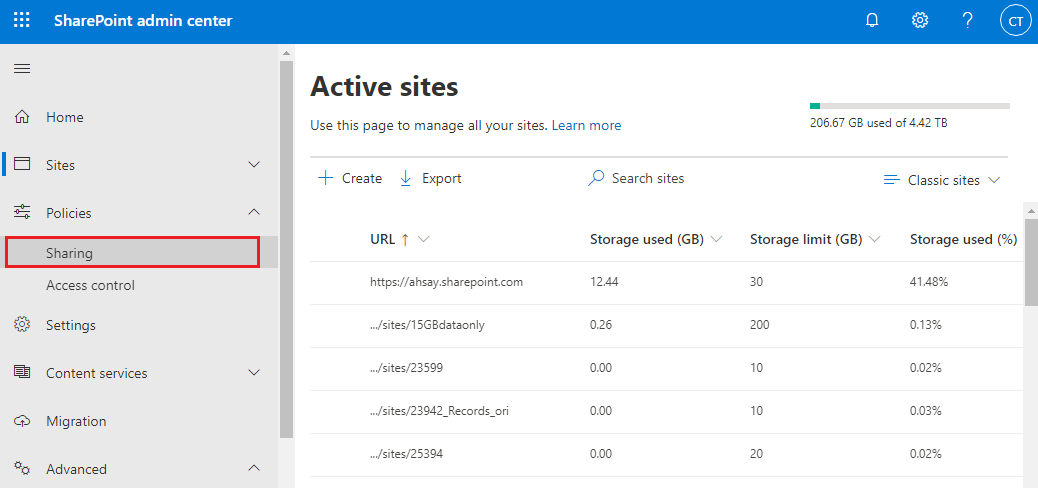Click the Home icon in sidebar

click(22, 117)
